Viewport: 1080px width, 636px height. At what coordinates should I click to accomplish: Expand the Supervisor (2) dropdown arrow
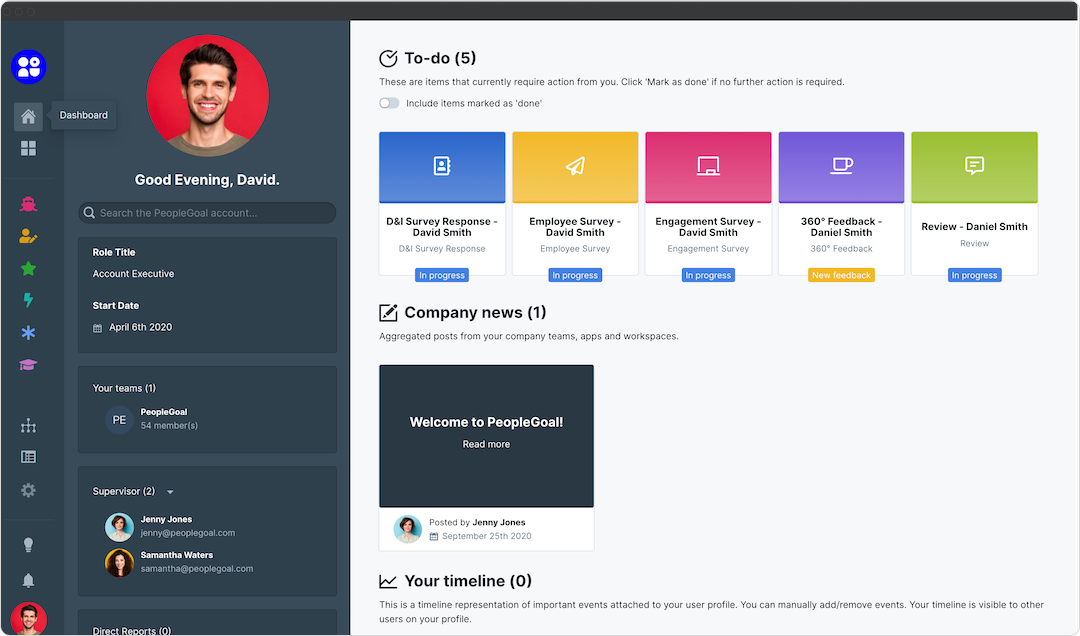pyautogui.click(x=170, y=492)
